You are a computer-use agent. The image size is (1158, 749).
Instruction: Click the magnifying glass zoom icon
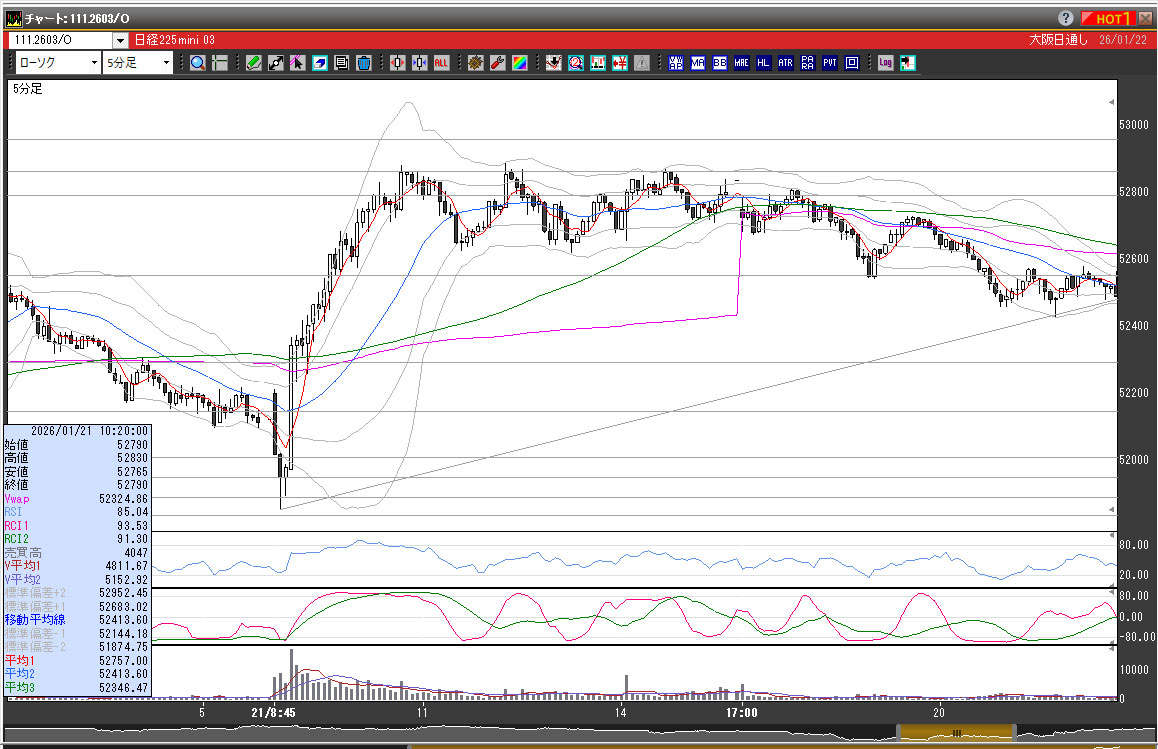(197, 63)
